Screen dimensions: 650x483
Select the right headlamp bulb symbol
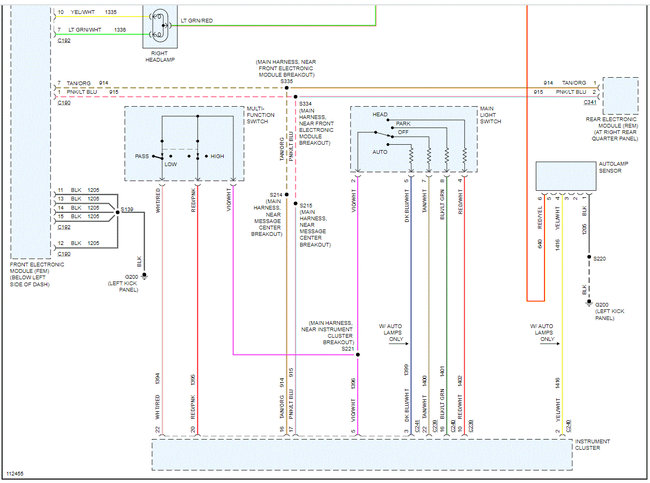160,26
